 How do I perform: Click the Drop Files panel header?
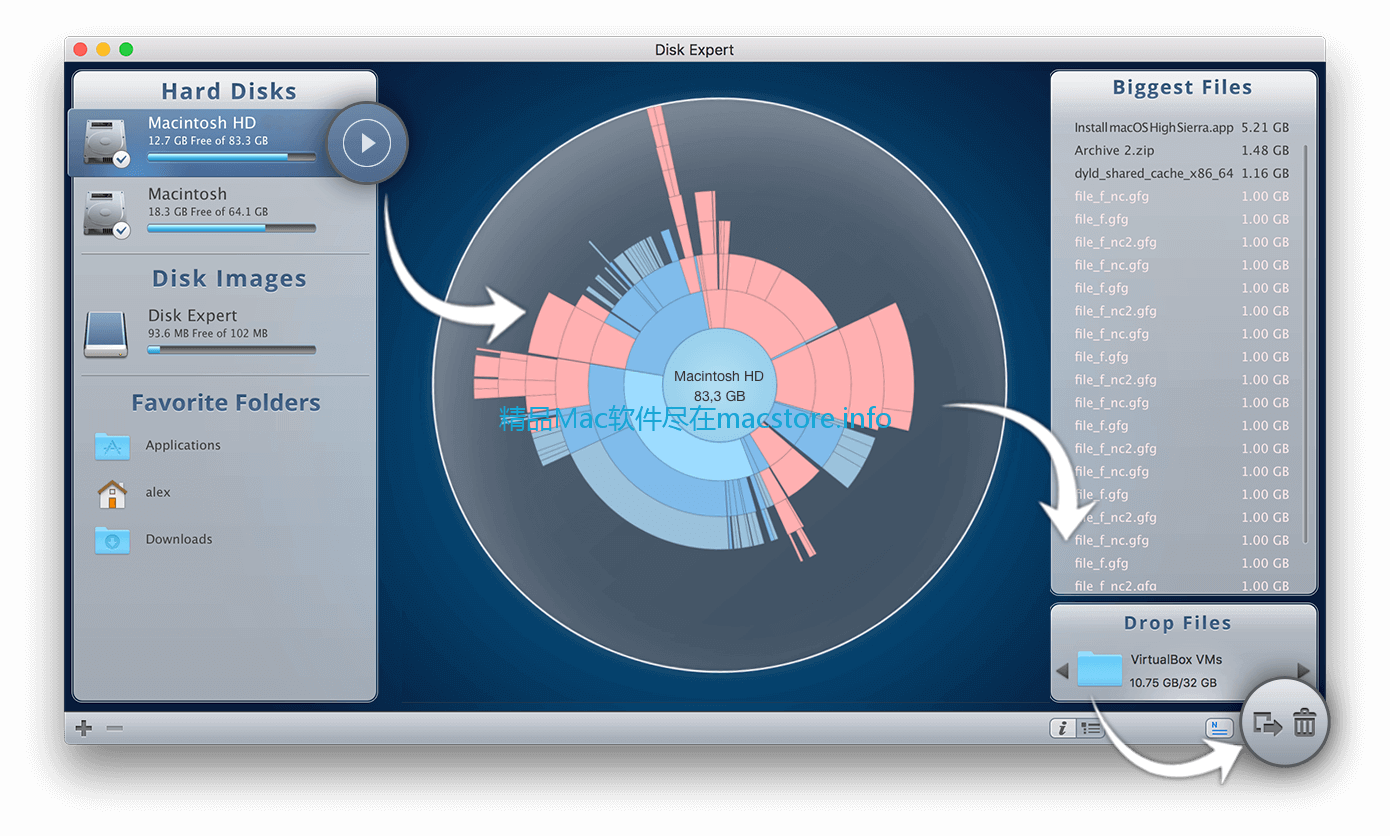click(x=1177, y=623)
